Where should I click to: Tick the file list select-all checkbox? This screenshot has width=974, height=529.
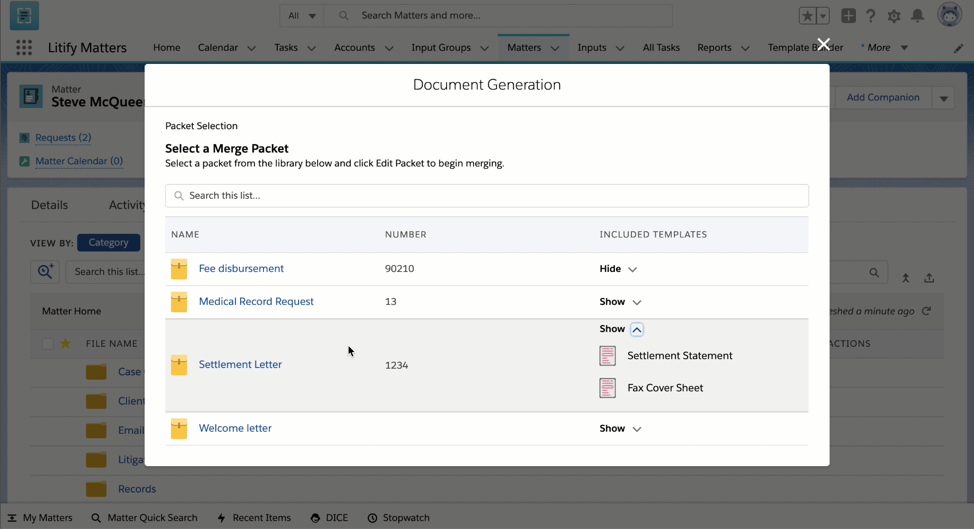coord(47,343)
